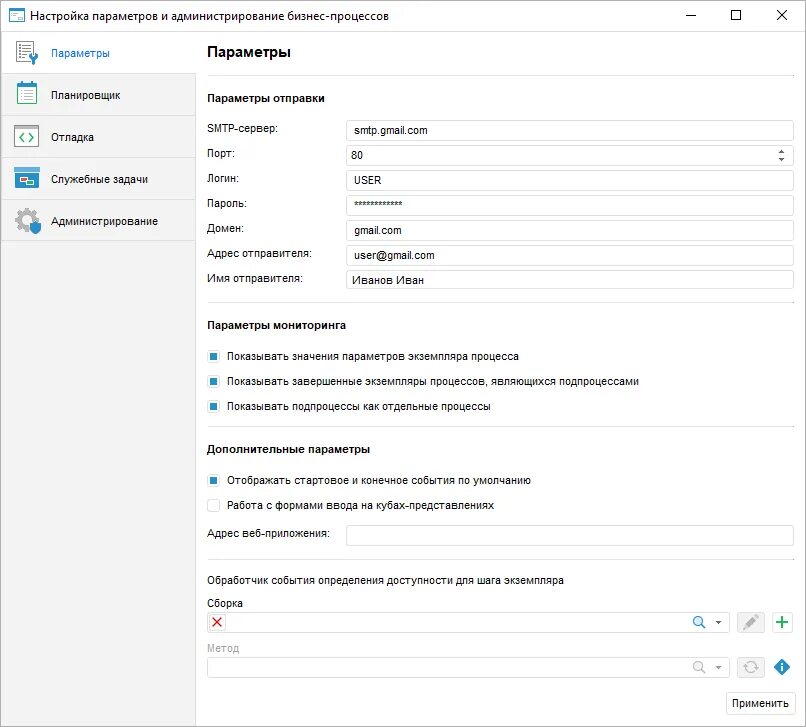Screen dimensions: 806x727
Task: Toggle Показывать значения параметров экземпляра процесса
Action: [x=213, y=356]
